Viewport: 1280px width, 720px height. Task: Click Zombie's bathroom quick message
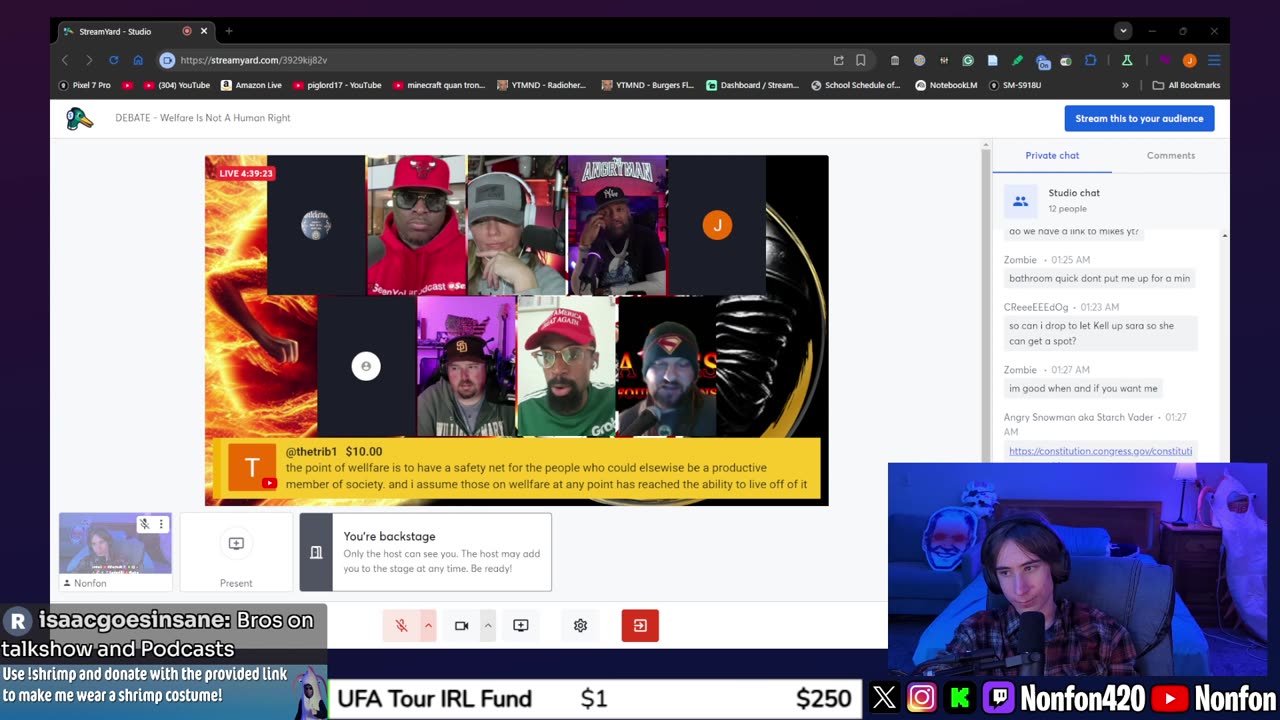tap(1100, 278)
